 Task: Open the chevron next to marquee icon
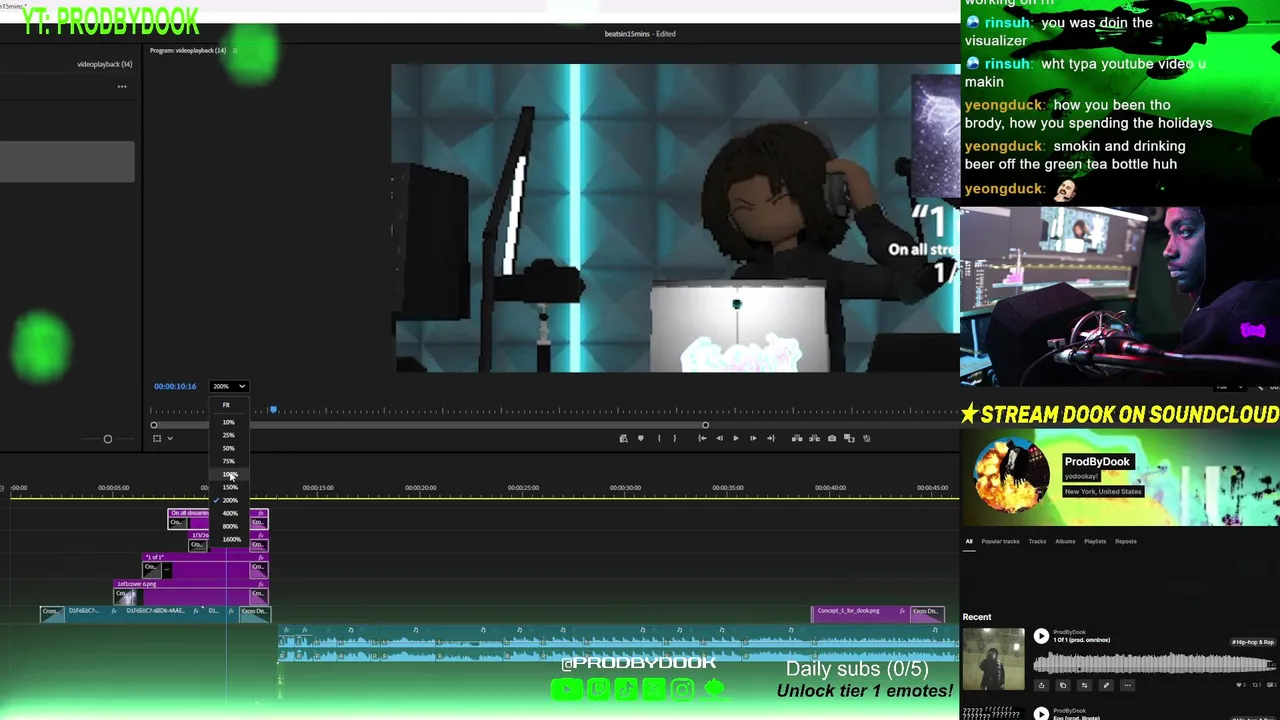170,438
